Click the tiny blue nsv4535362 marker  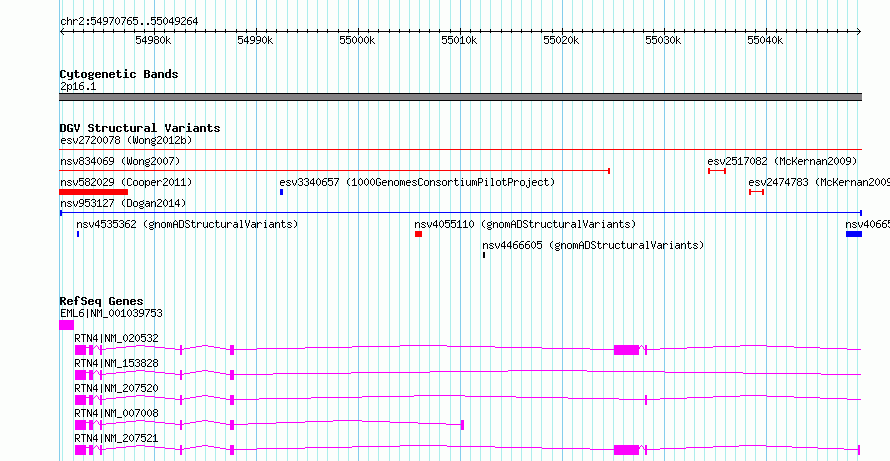[x=78, y=234]
